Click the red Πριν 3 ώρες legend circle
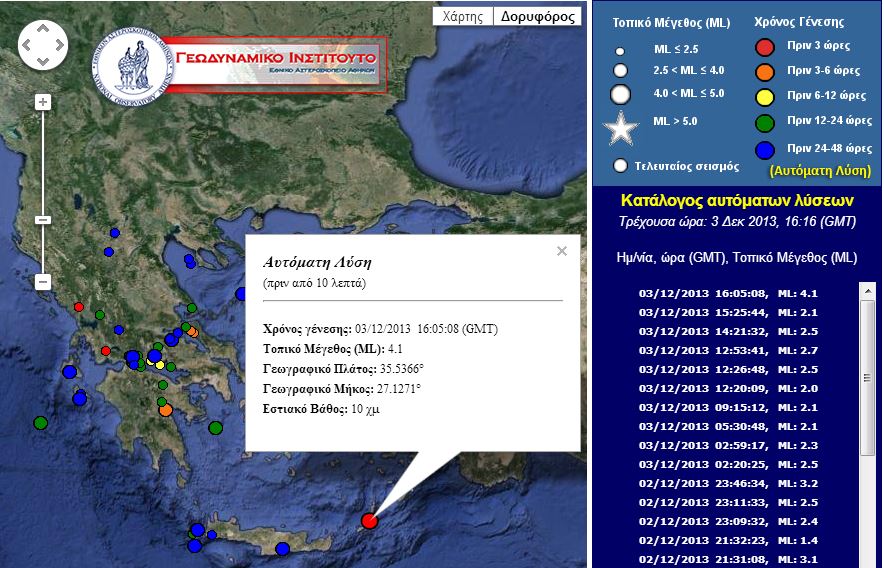The width and height of the screenshot is (884, 568). (765, 46)
